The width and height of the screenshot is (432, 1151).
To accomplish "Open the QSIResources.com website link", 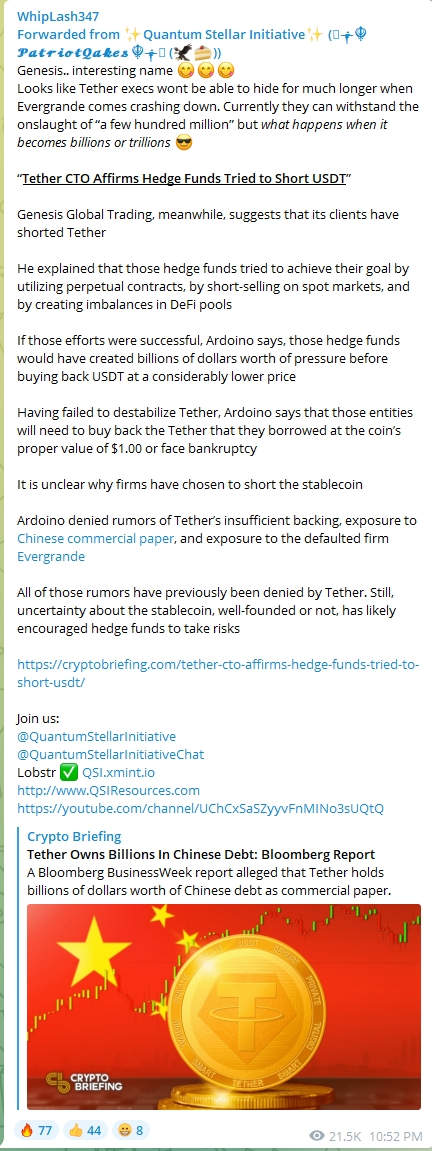I will coord(108,790).
